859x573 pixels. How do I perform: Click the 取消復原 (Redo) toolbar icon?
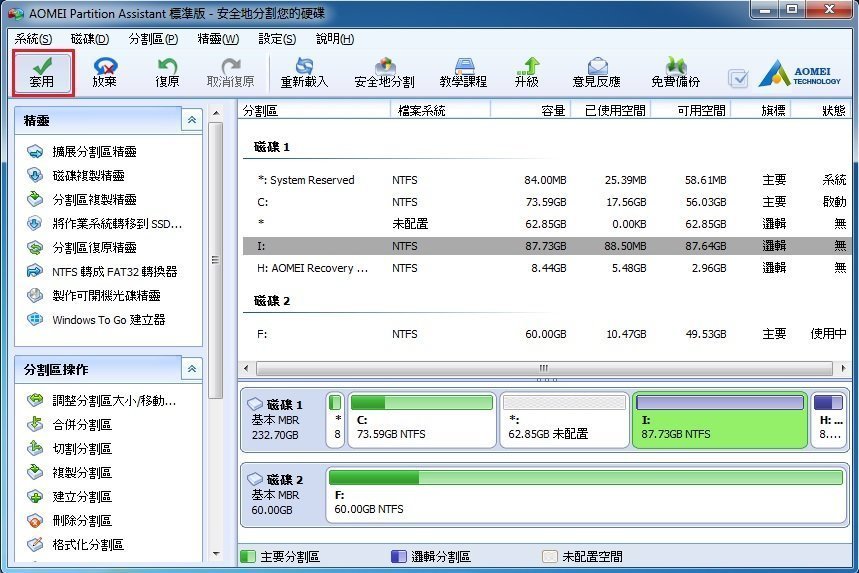pos(230,73)
